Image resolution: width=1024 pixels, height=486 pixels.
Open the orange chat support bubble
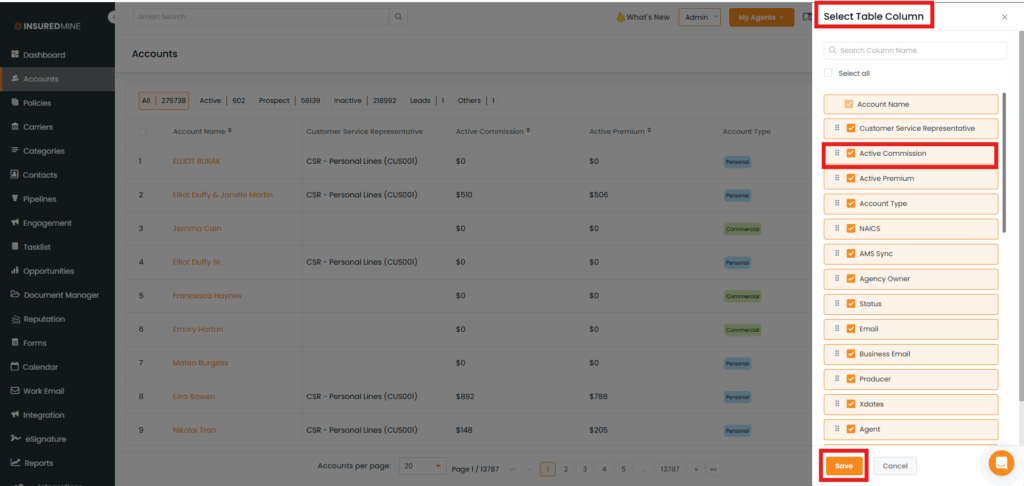click(x=1000, y=463)
